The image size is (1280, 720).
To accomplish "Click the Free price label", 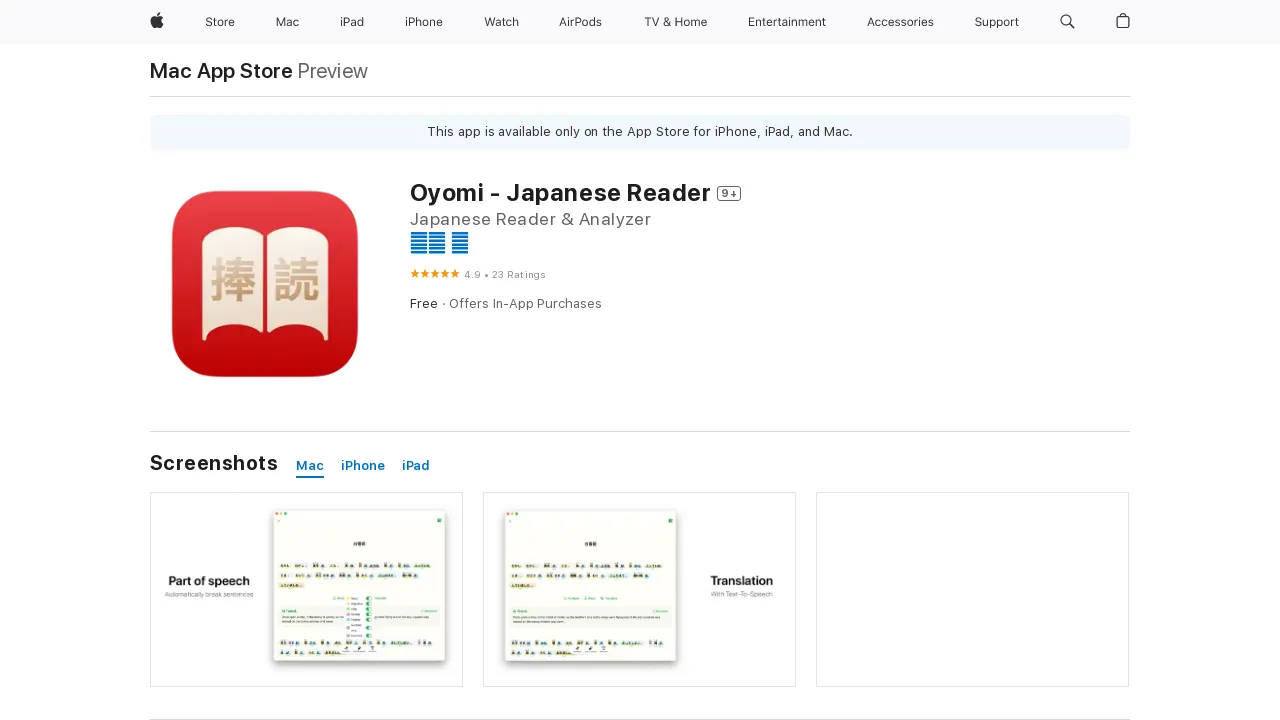I will (424, 304).
